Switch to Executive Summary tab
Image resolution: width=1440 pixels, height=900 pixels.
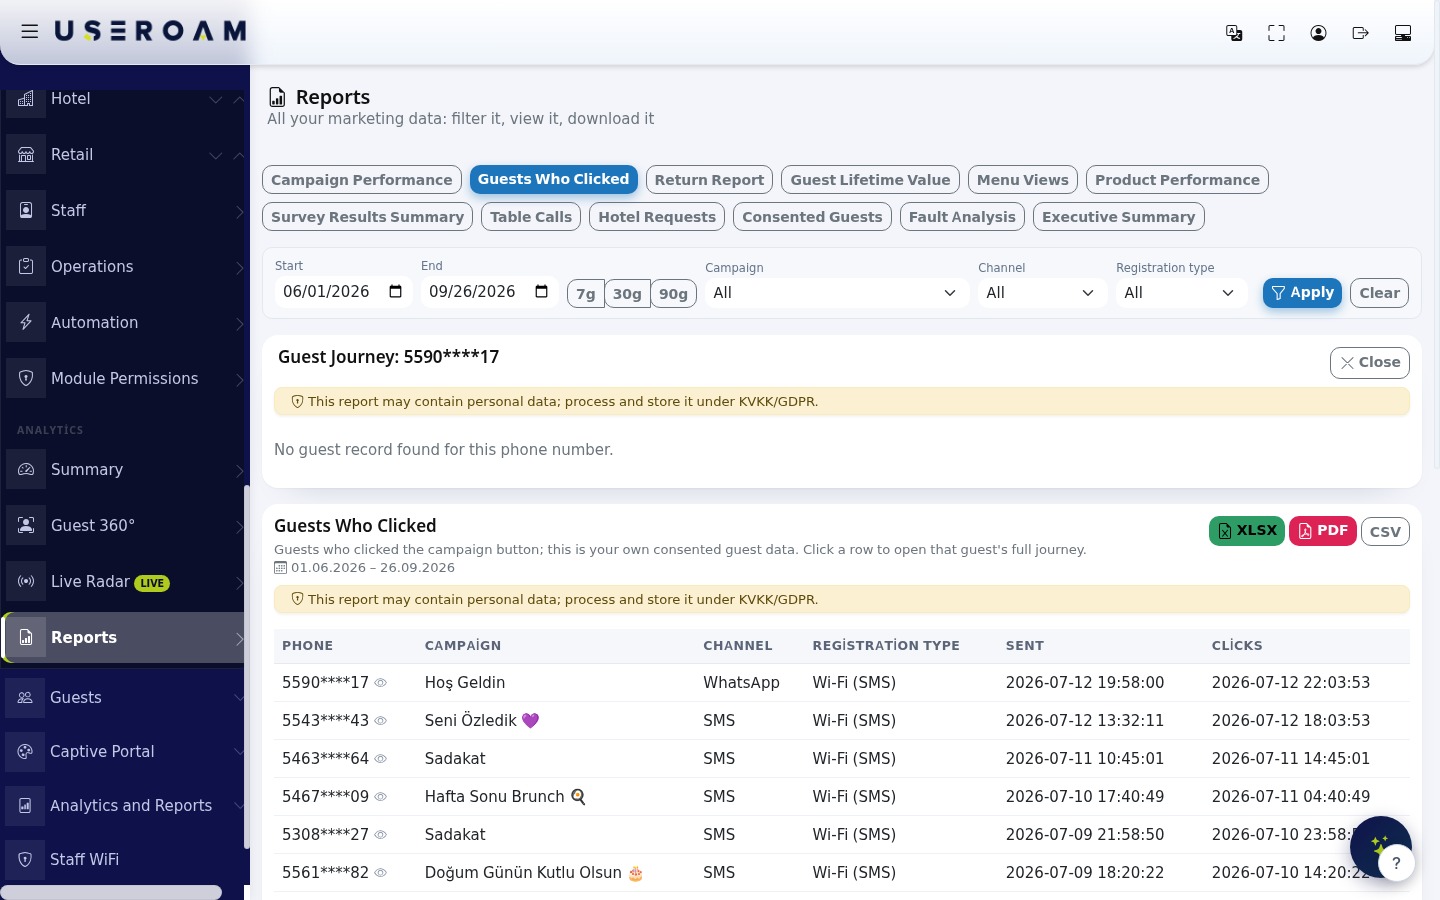(1118, 217)
